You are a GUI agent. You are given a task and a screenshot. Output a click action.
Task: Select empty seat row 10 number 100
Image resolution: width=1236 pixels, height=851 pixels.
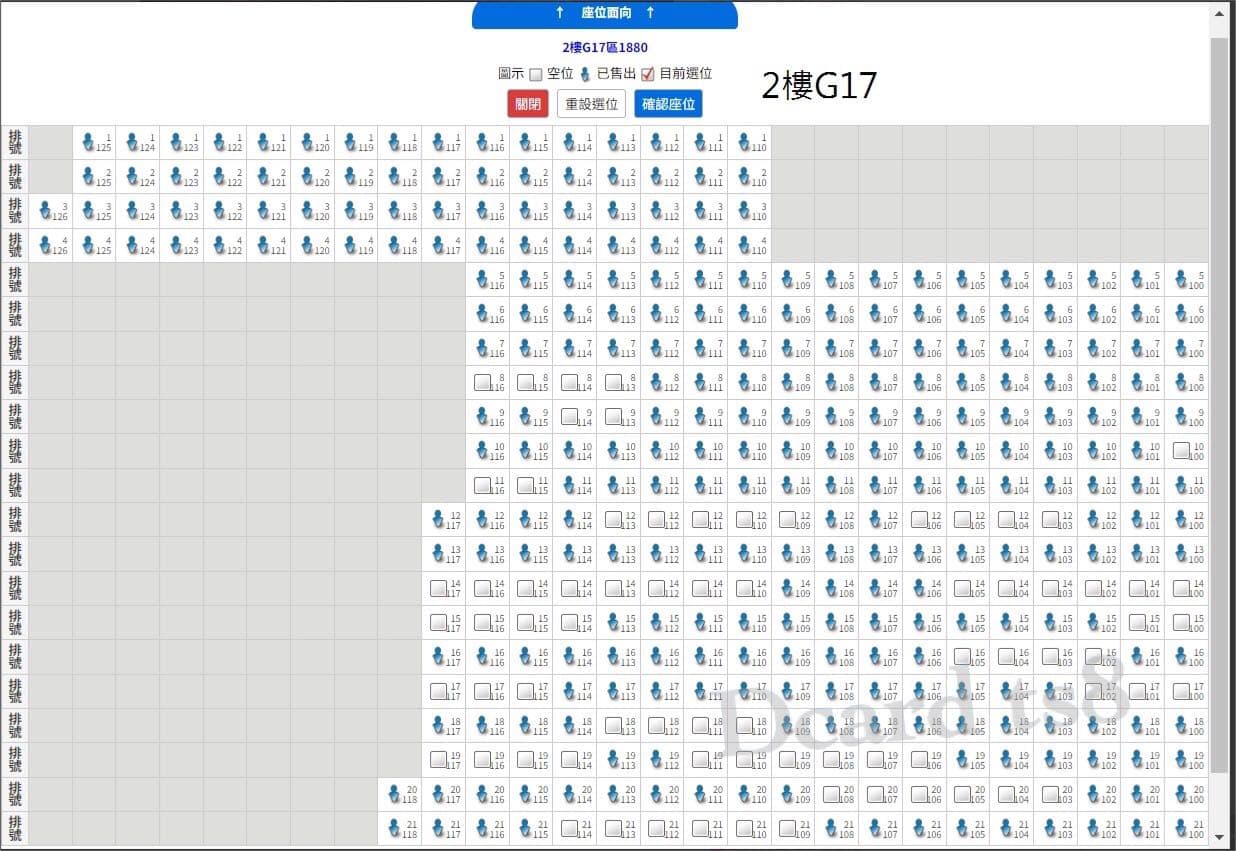tap(1181, 451)
